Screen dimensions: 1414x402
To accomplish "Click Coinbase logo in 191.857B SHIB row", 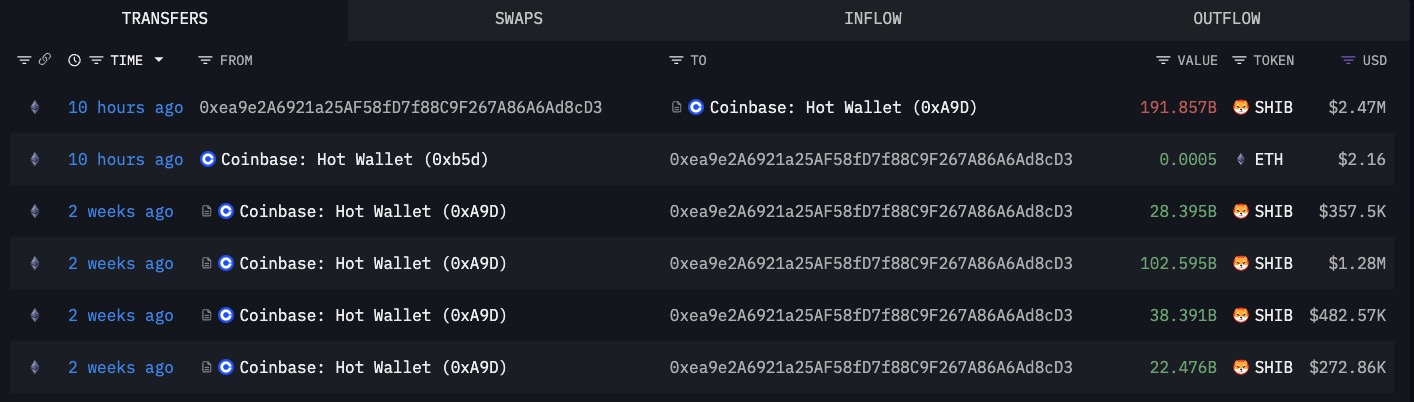I will 697,107.
